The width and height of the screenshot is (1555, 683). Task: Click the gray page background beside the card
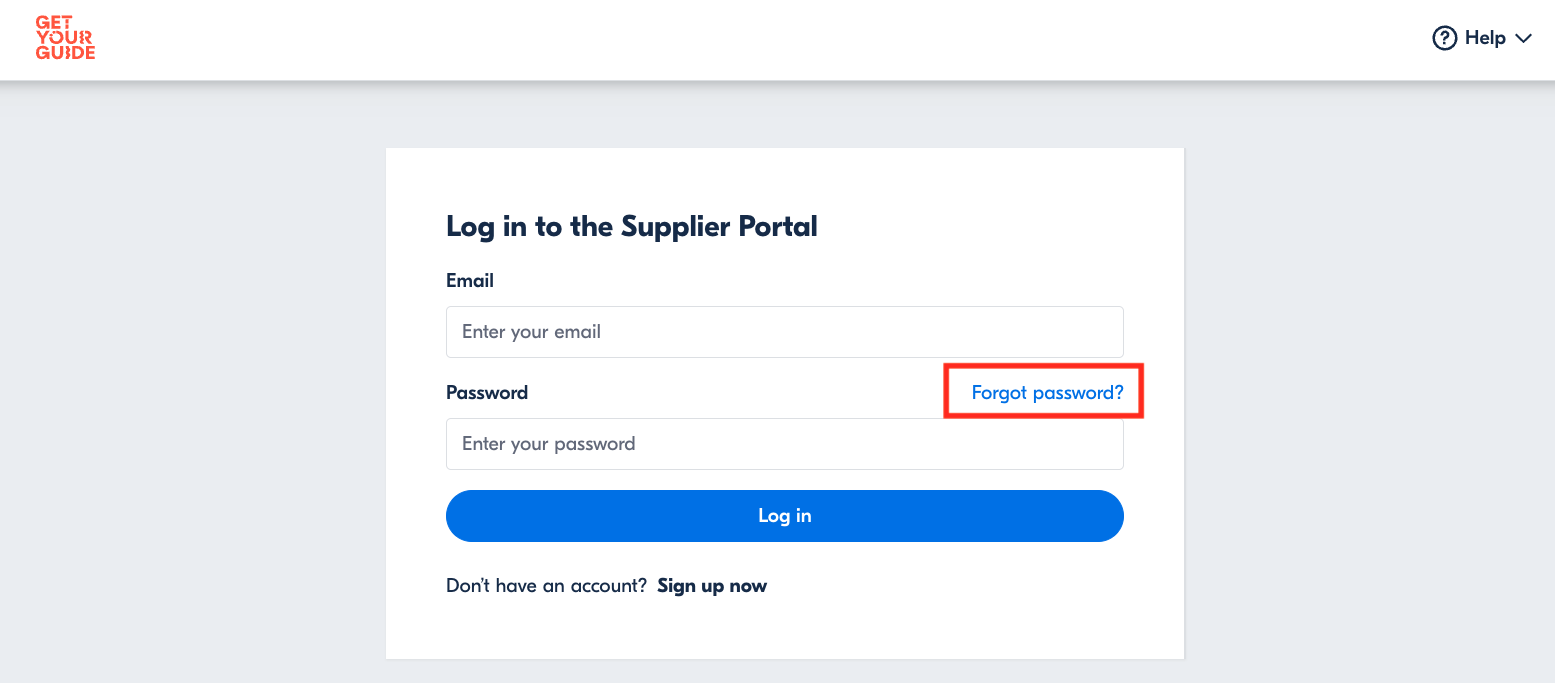pos(200,400)
